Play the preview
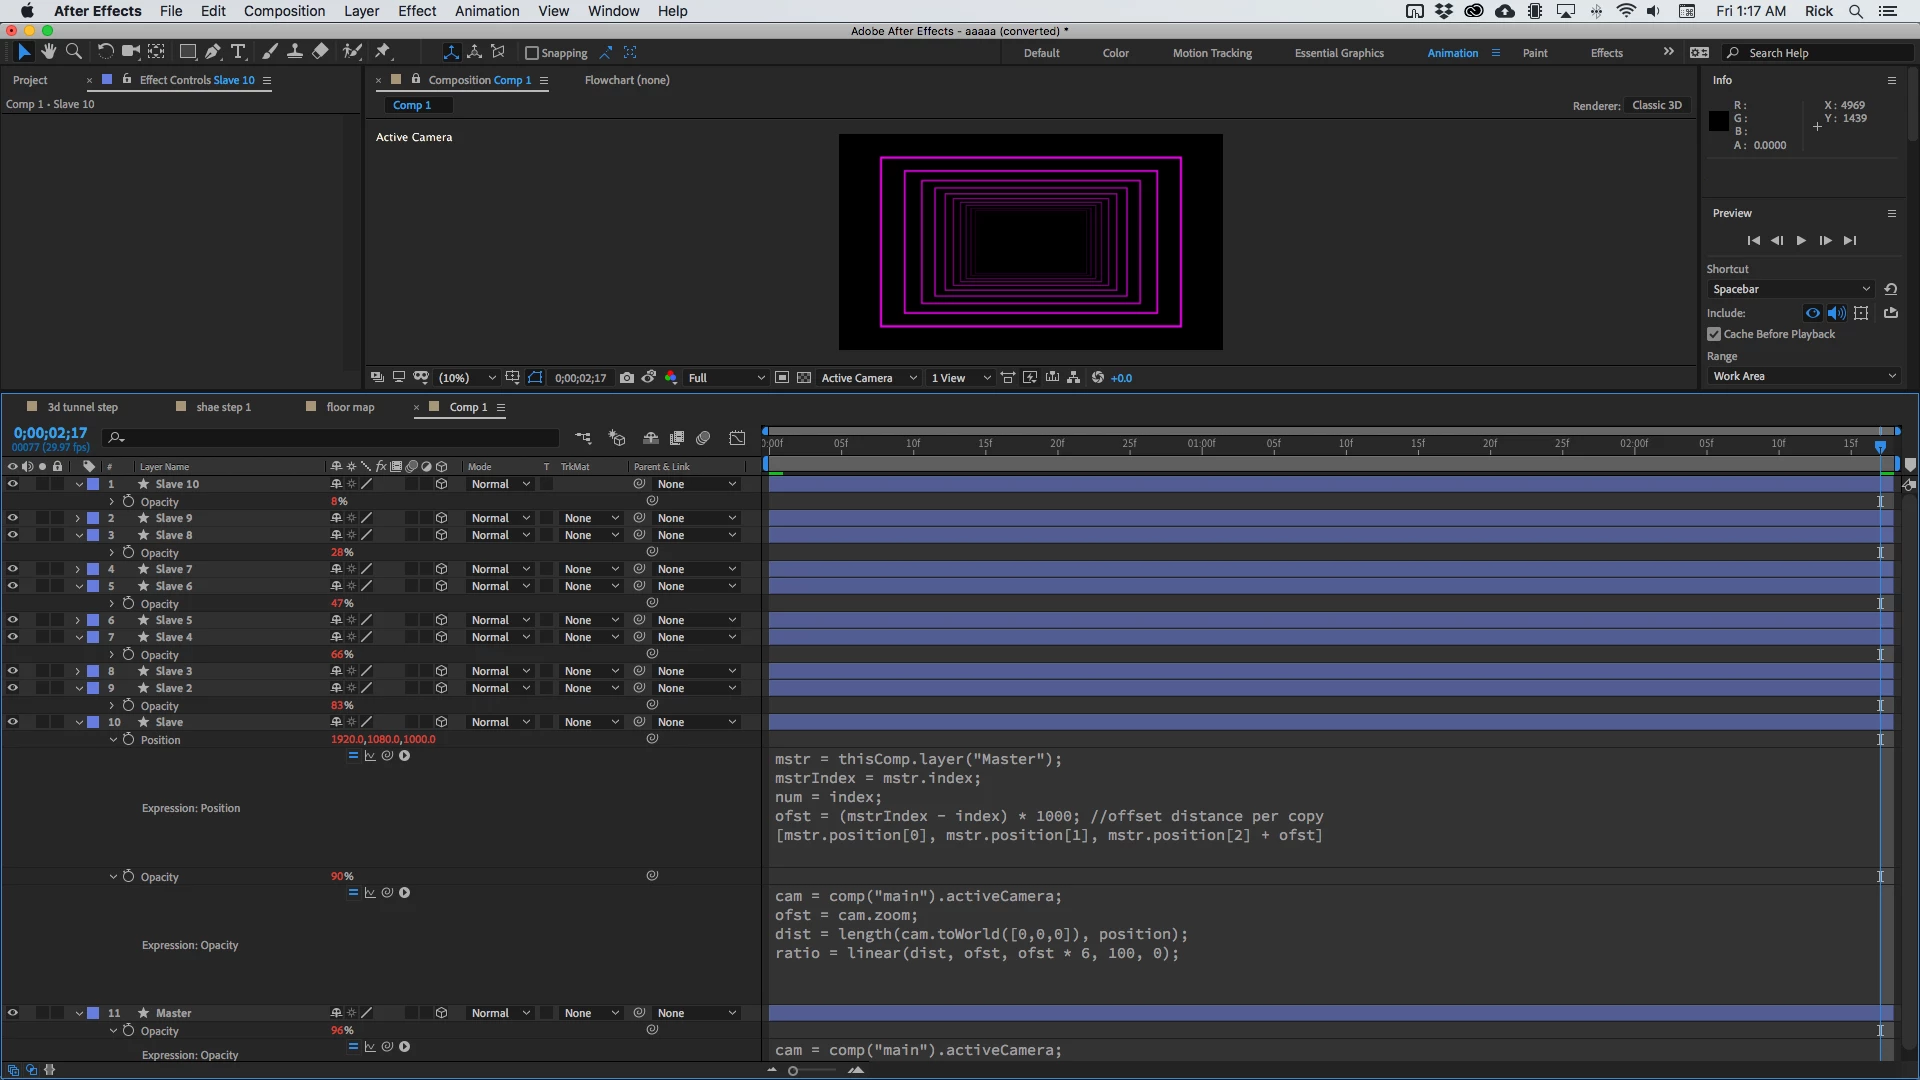The height and width of the screenshot is (1080, 1920). (1801, 241)
